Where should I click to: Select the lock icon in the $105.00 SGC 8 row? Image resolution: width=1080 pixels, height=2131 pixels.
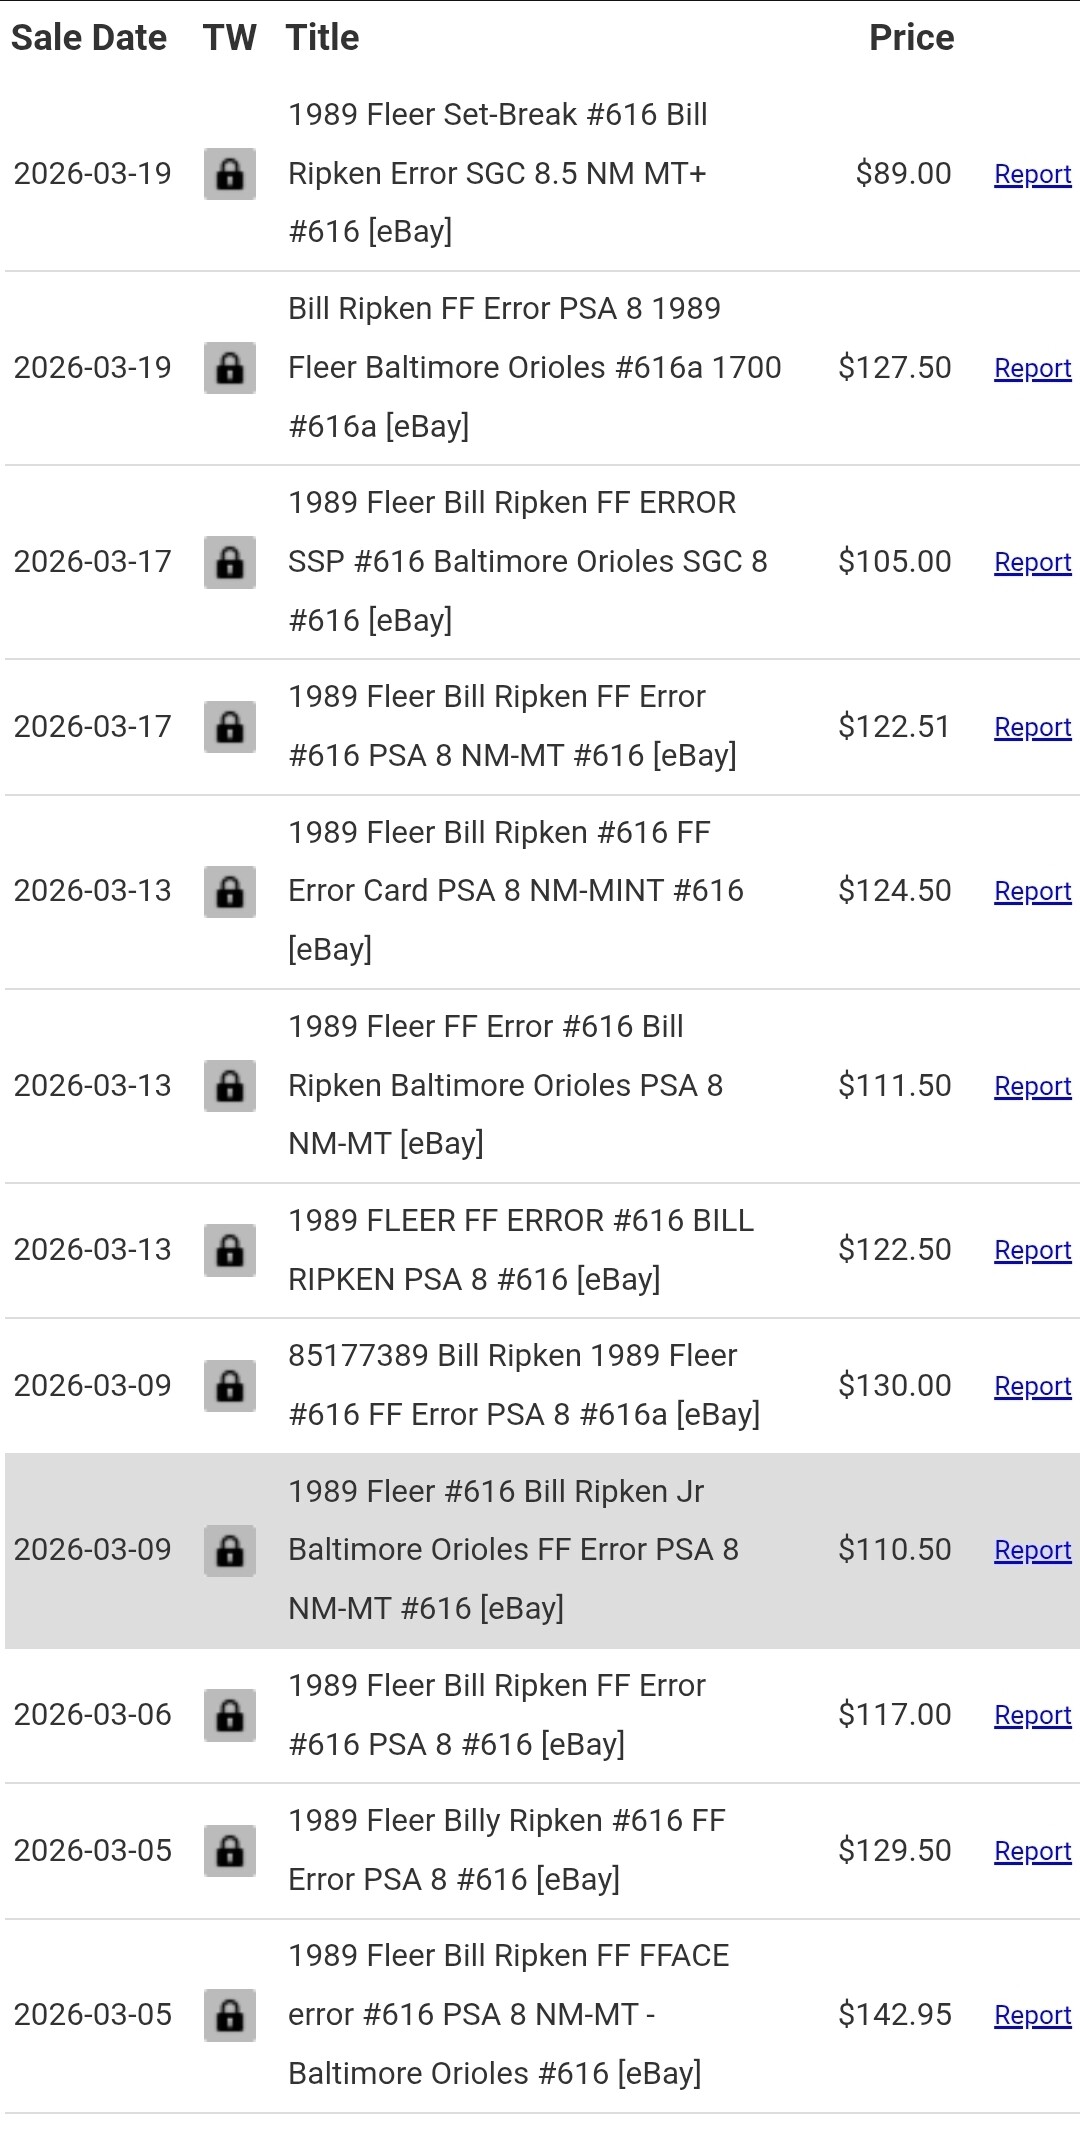[x=230, y=562]
